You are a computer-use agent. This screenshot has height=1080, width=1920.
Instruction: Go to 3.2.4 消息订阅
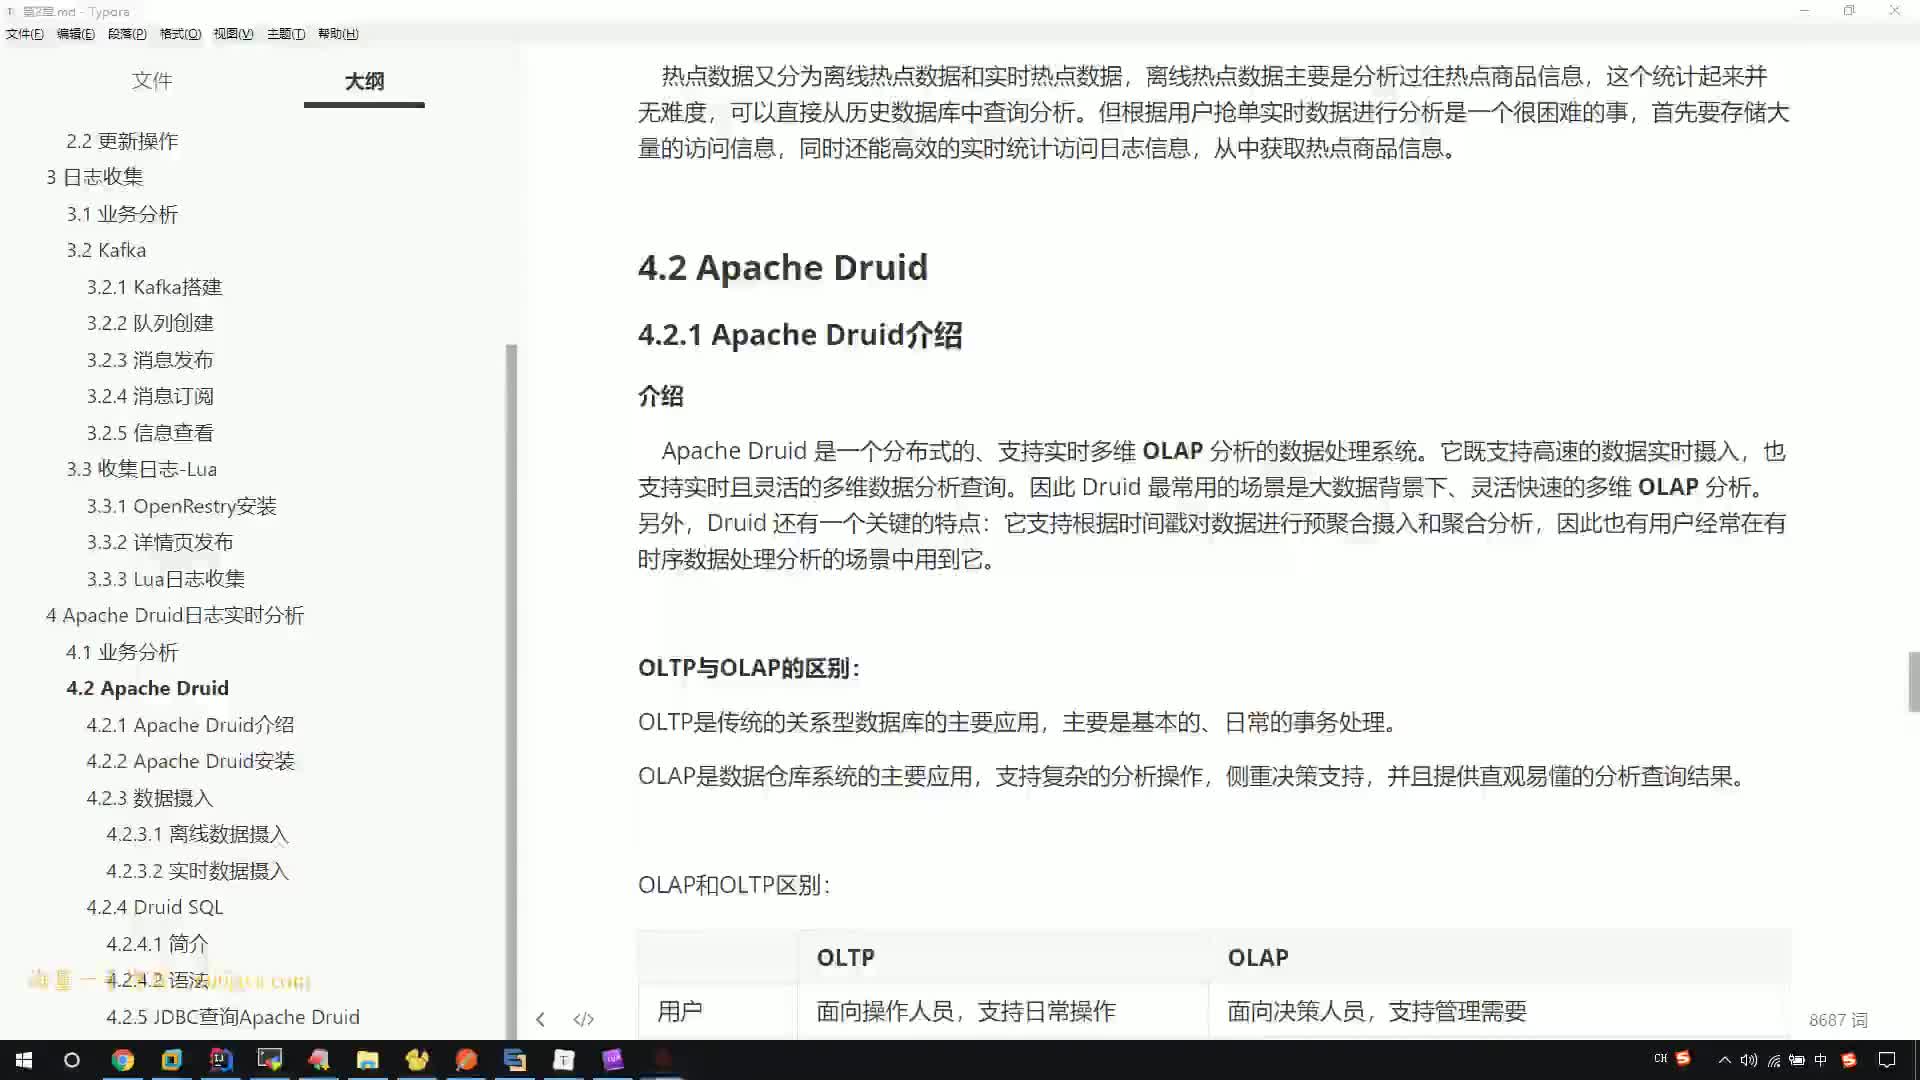pos(150,396)
